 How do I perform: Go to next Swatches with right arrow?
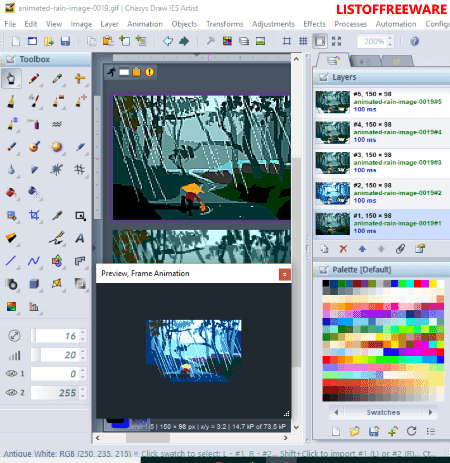430,412
